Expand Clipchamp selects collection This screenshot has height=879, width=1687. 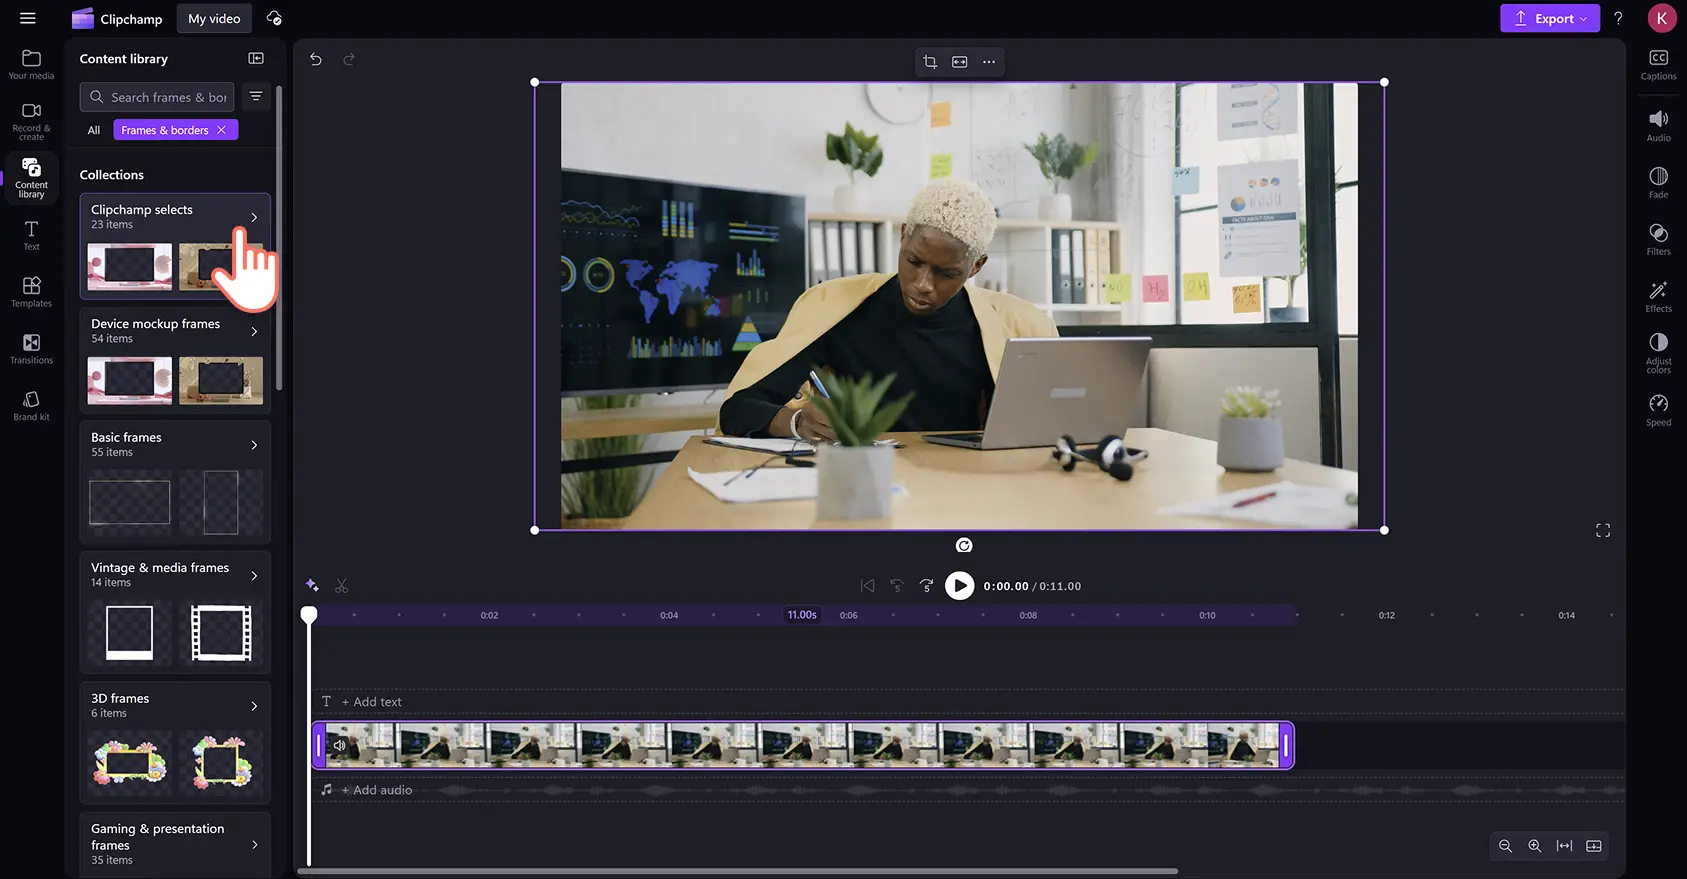click(x=254, y=217)
